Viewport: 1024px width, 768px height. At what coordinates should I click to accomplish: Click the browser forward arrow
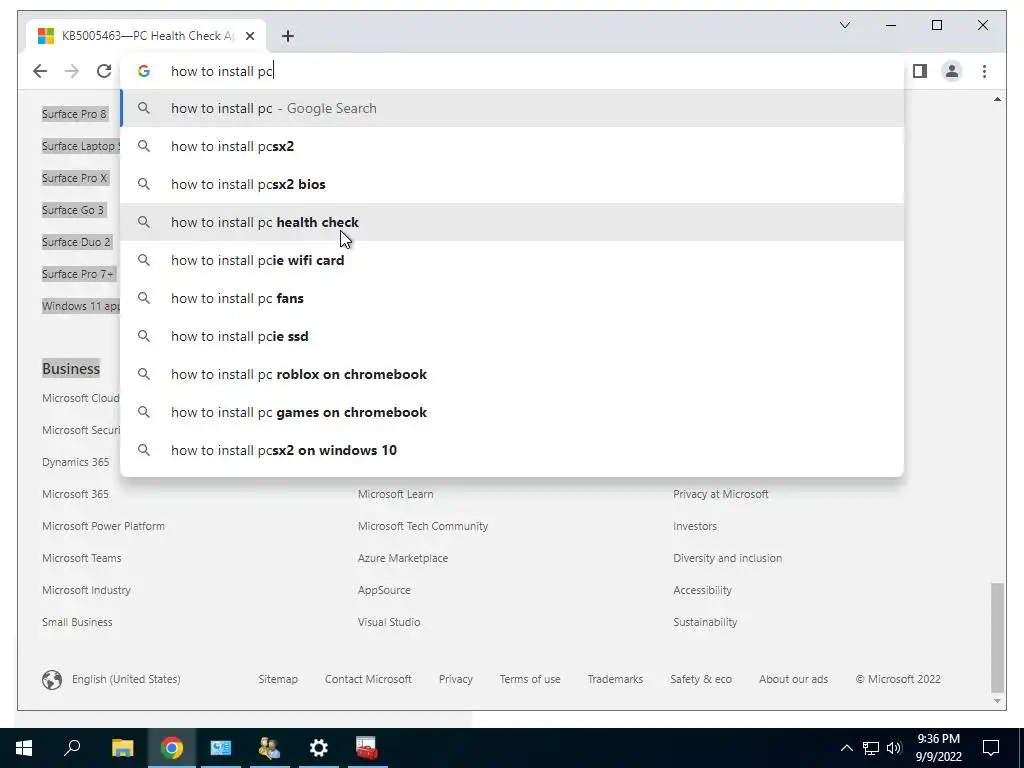pyautogui.click(x=72, y=71)
